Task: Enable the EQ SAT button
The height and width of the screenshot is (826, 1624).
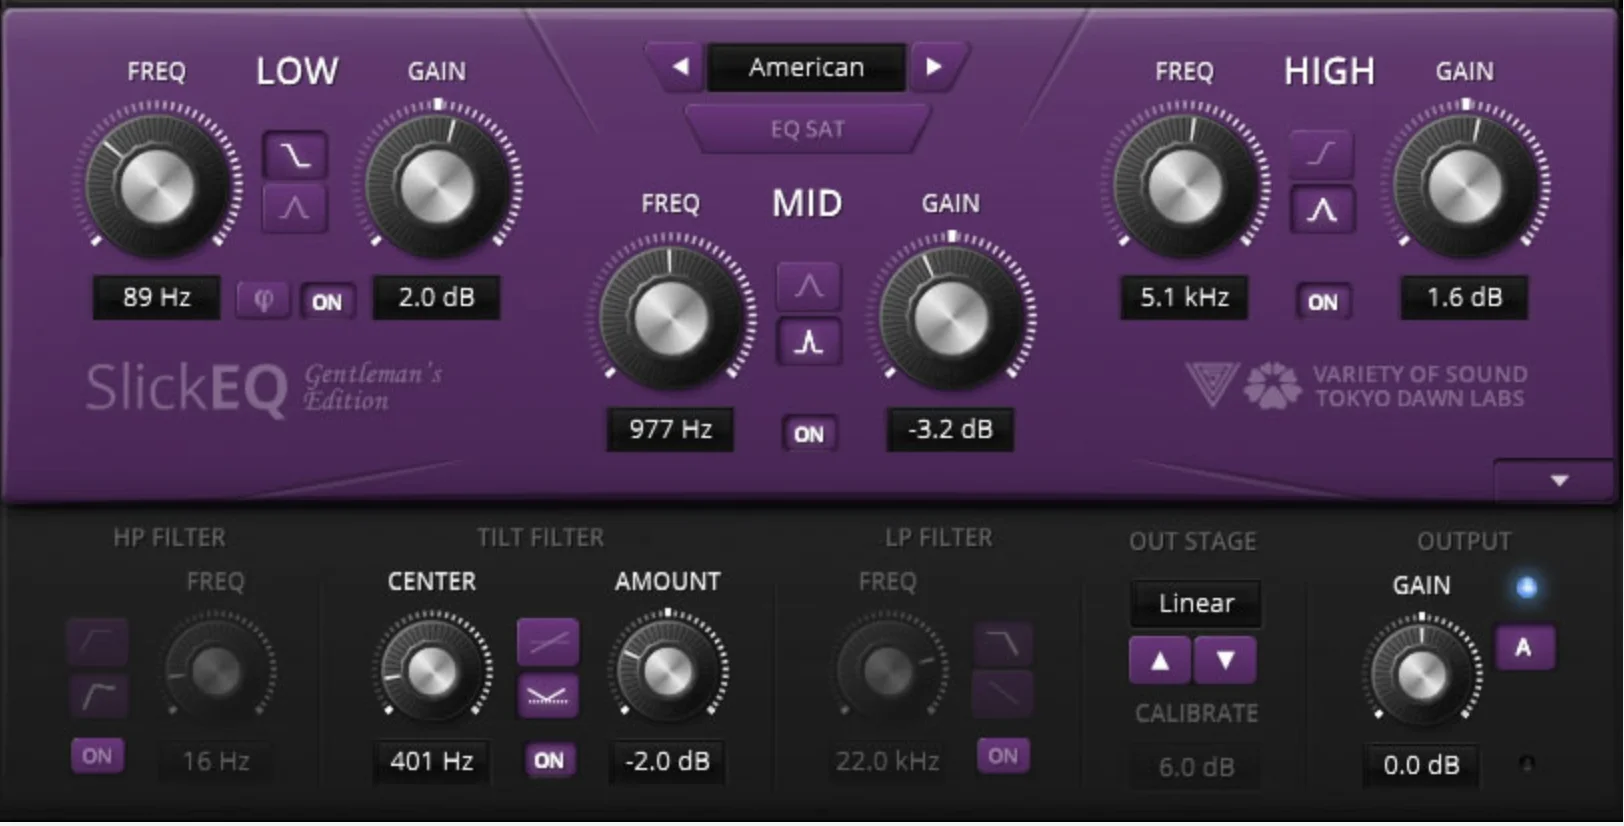Action: (x=806, y=129)
